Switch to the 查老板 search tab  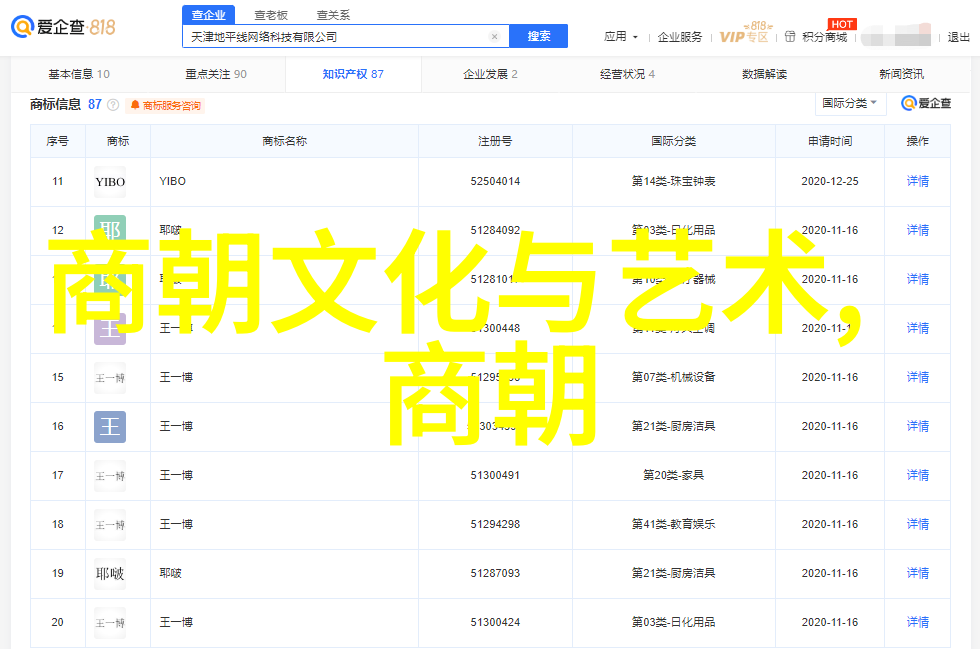[x=271, y=15]
